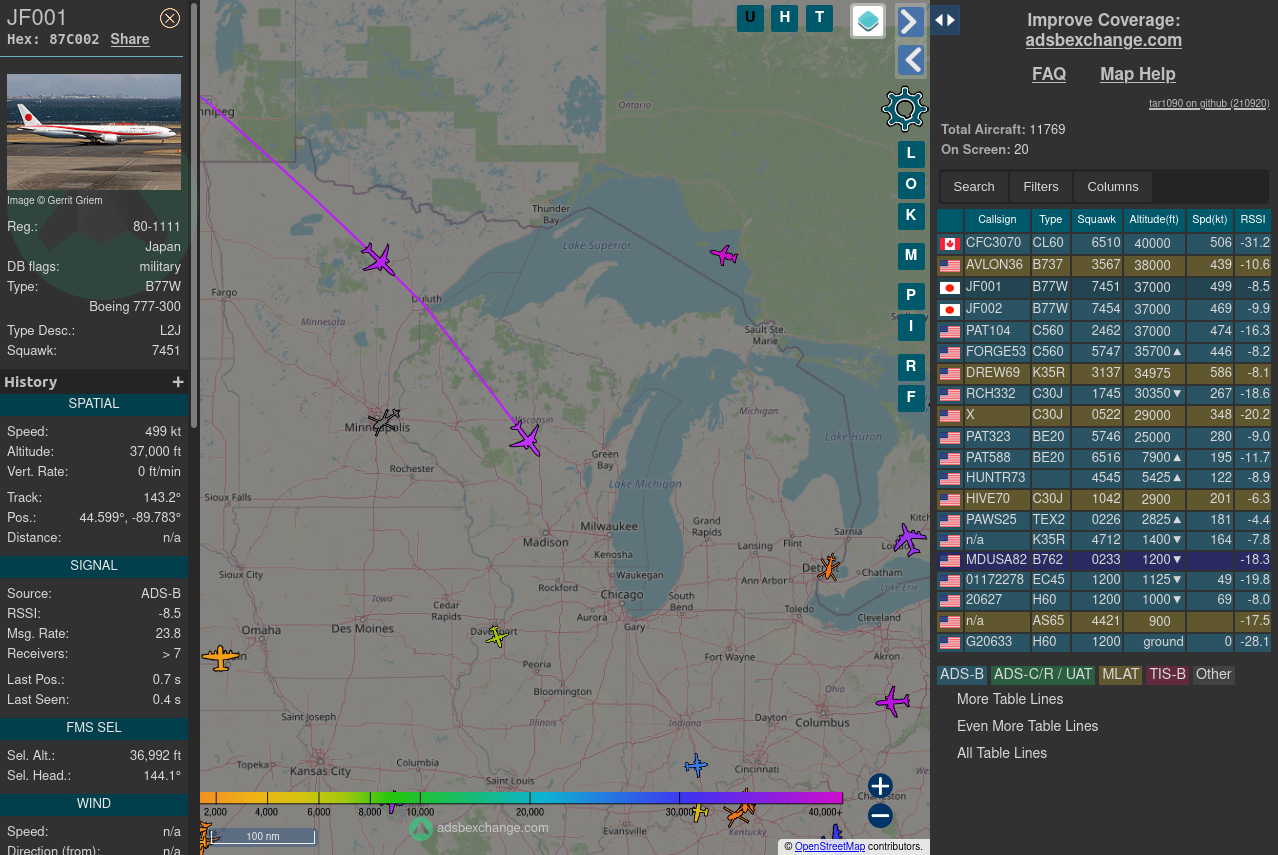
Task: Select the highlighted purple aircraft over Wisconsin
Action: tap(525, 438)
